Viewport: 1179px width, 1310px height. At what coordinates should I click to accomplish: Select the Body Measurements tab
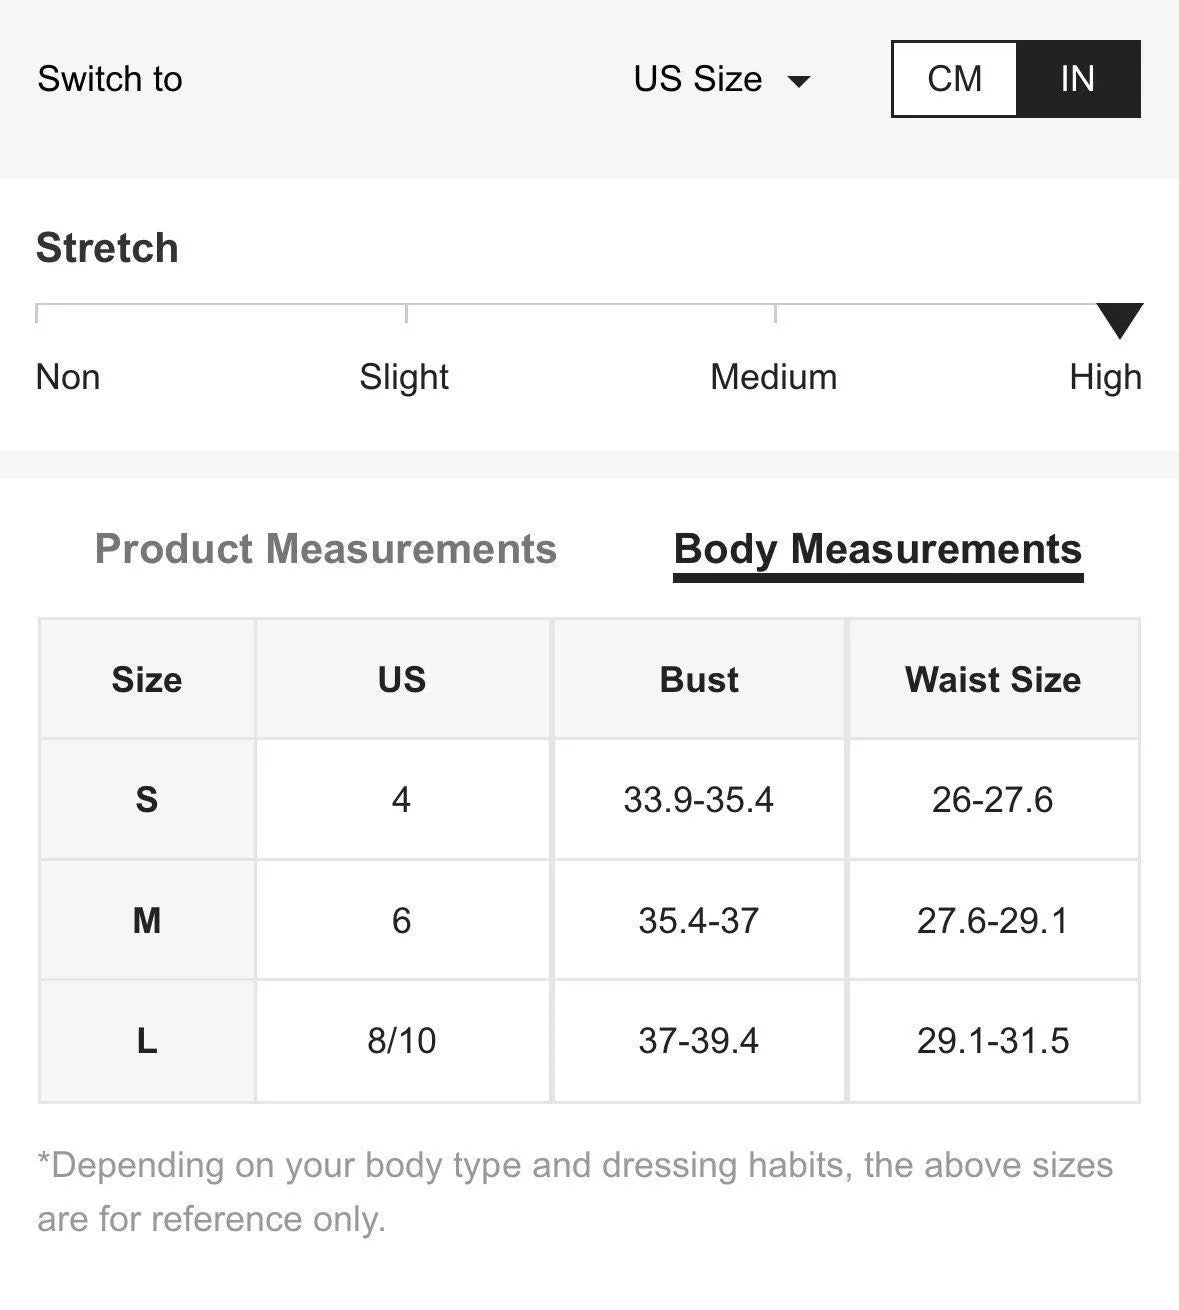pyautogui.click(x=878, y=550)
